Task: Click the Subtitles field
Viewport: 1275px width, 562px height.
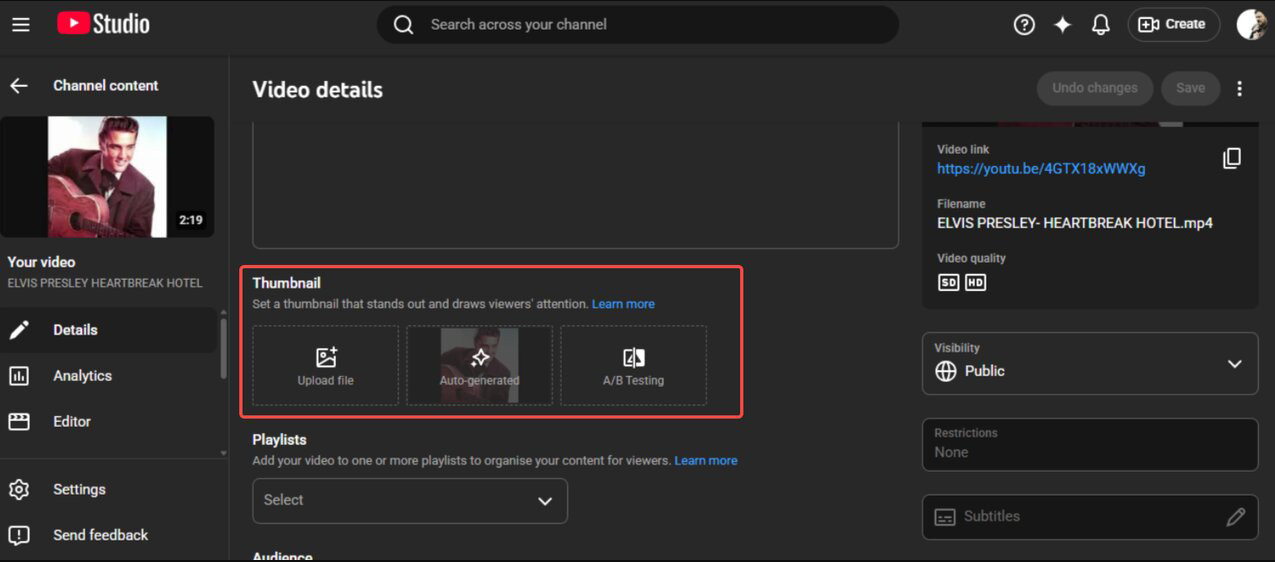Action: (x=1090, y=517)
